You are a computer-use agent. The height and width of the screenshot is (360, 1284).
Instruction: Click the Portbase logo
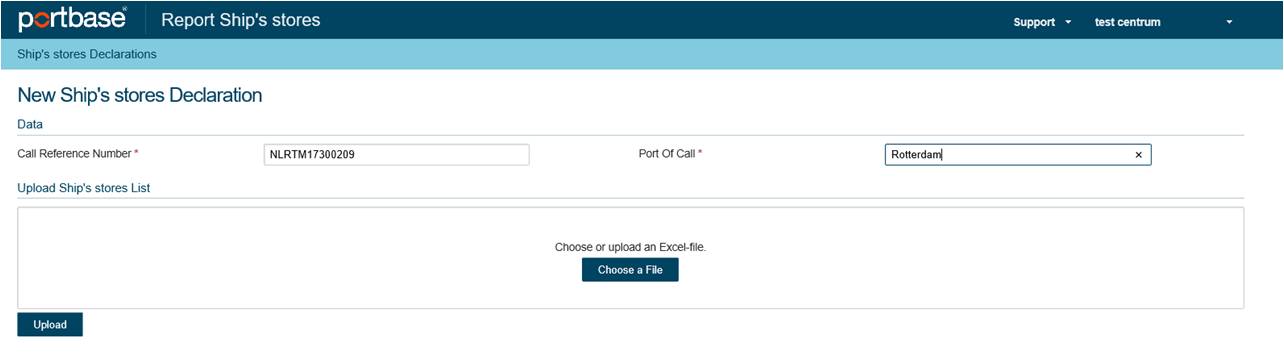(72, 20)
